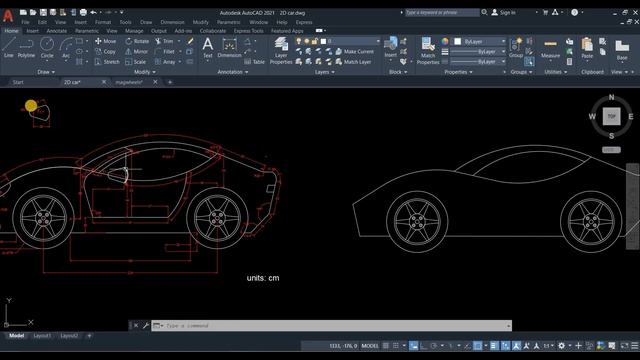Switch to the Collaborate ribbon tab

[213, 31]
